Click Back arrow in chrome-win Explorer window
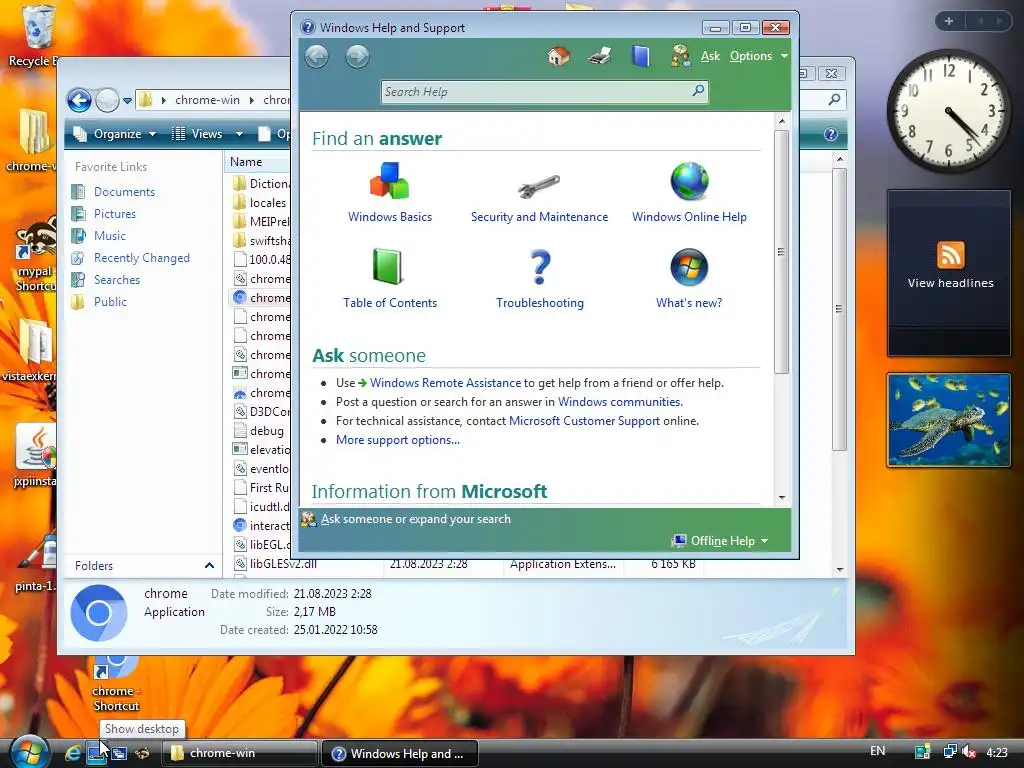 point(79,101)
